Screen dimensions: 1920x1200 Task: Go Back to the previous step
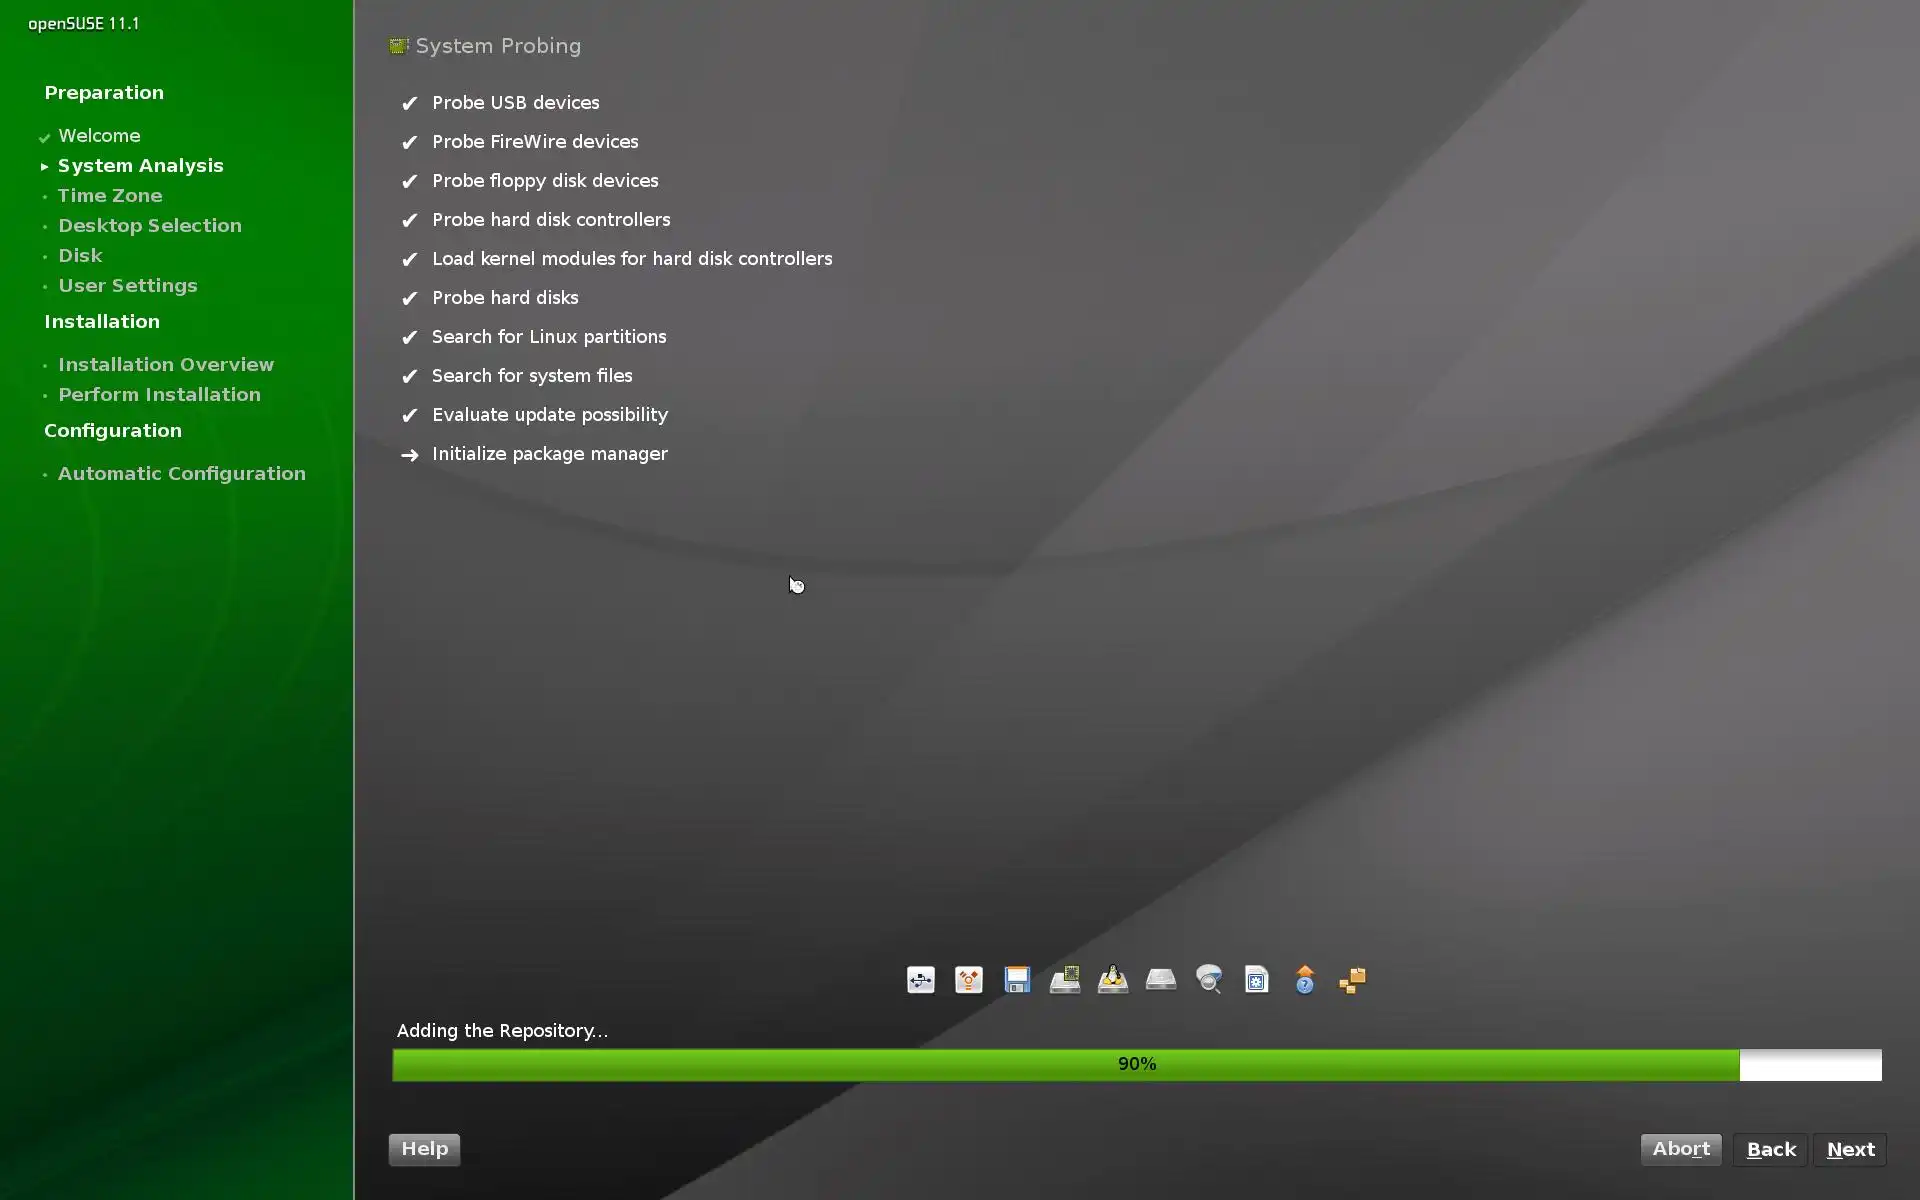tap(1770, 1149)
